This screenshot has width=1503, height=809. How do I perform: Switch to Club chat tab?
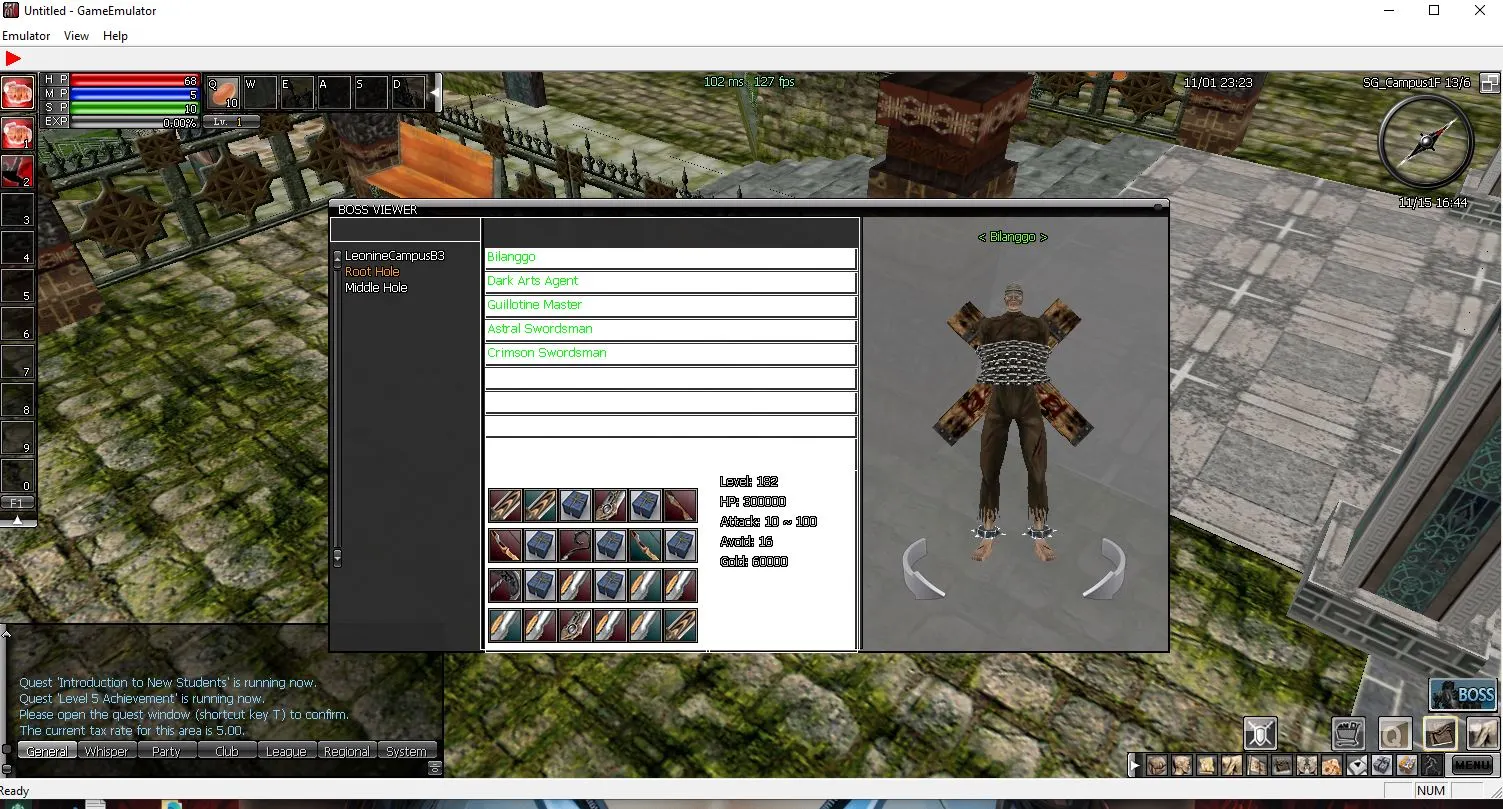coord(226,751)
